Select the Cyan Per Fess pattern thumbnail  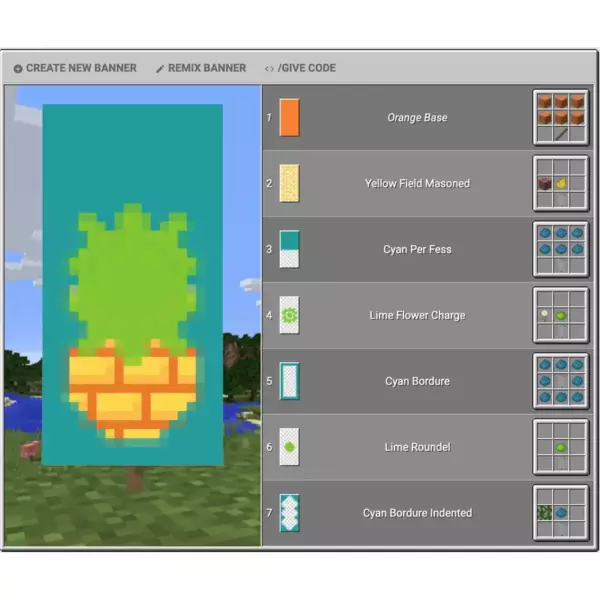click(289, 249)
